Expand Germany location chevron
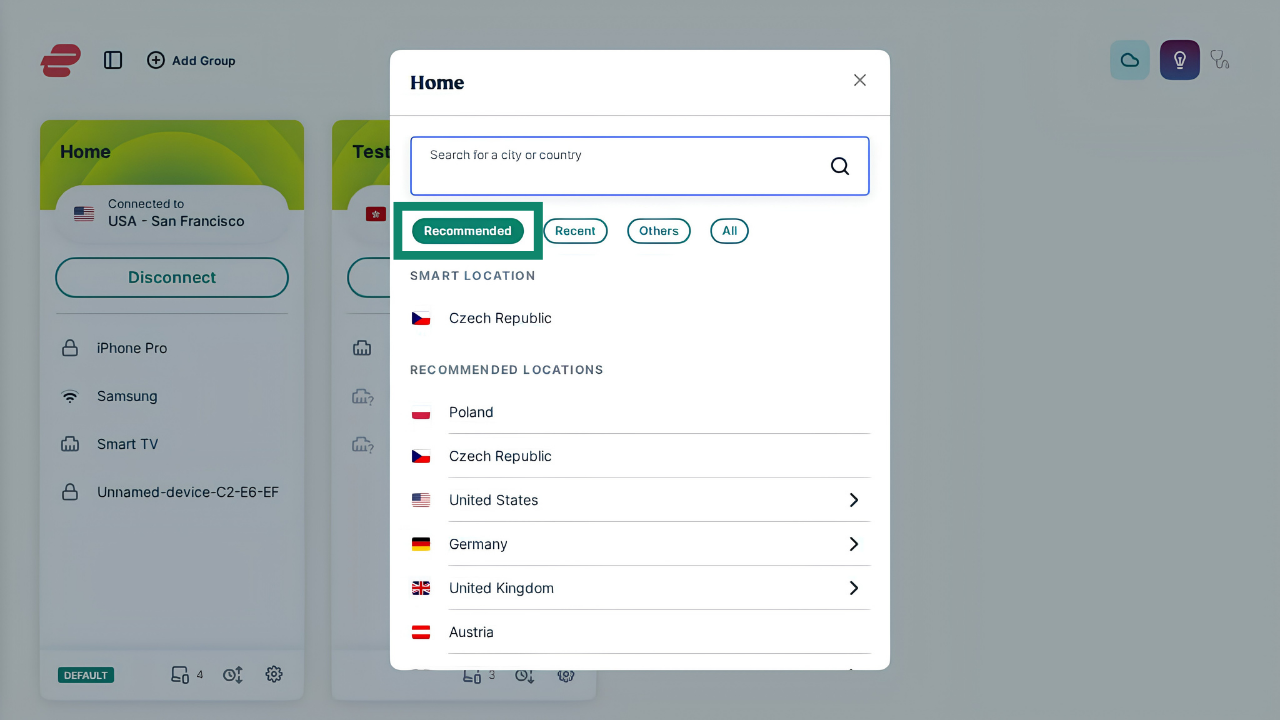The height and width of the screenshot is (720, 1280). (x=854, y=544)
